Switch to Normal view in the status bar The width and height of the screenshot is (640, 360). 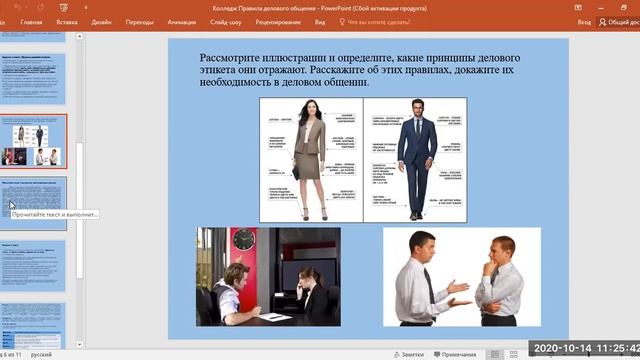(x=495, y=355)
